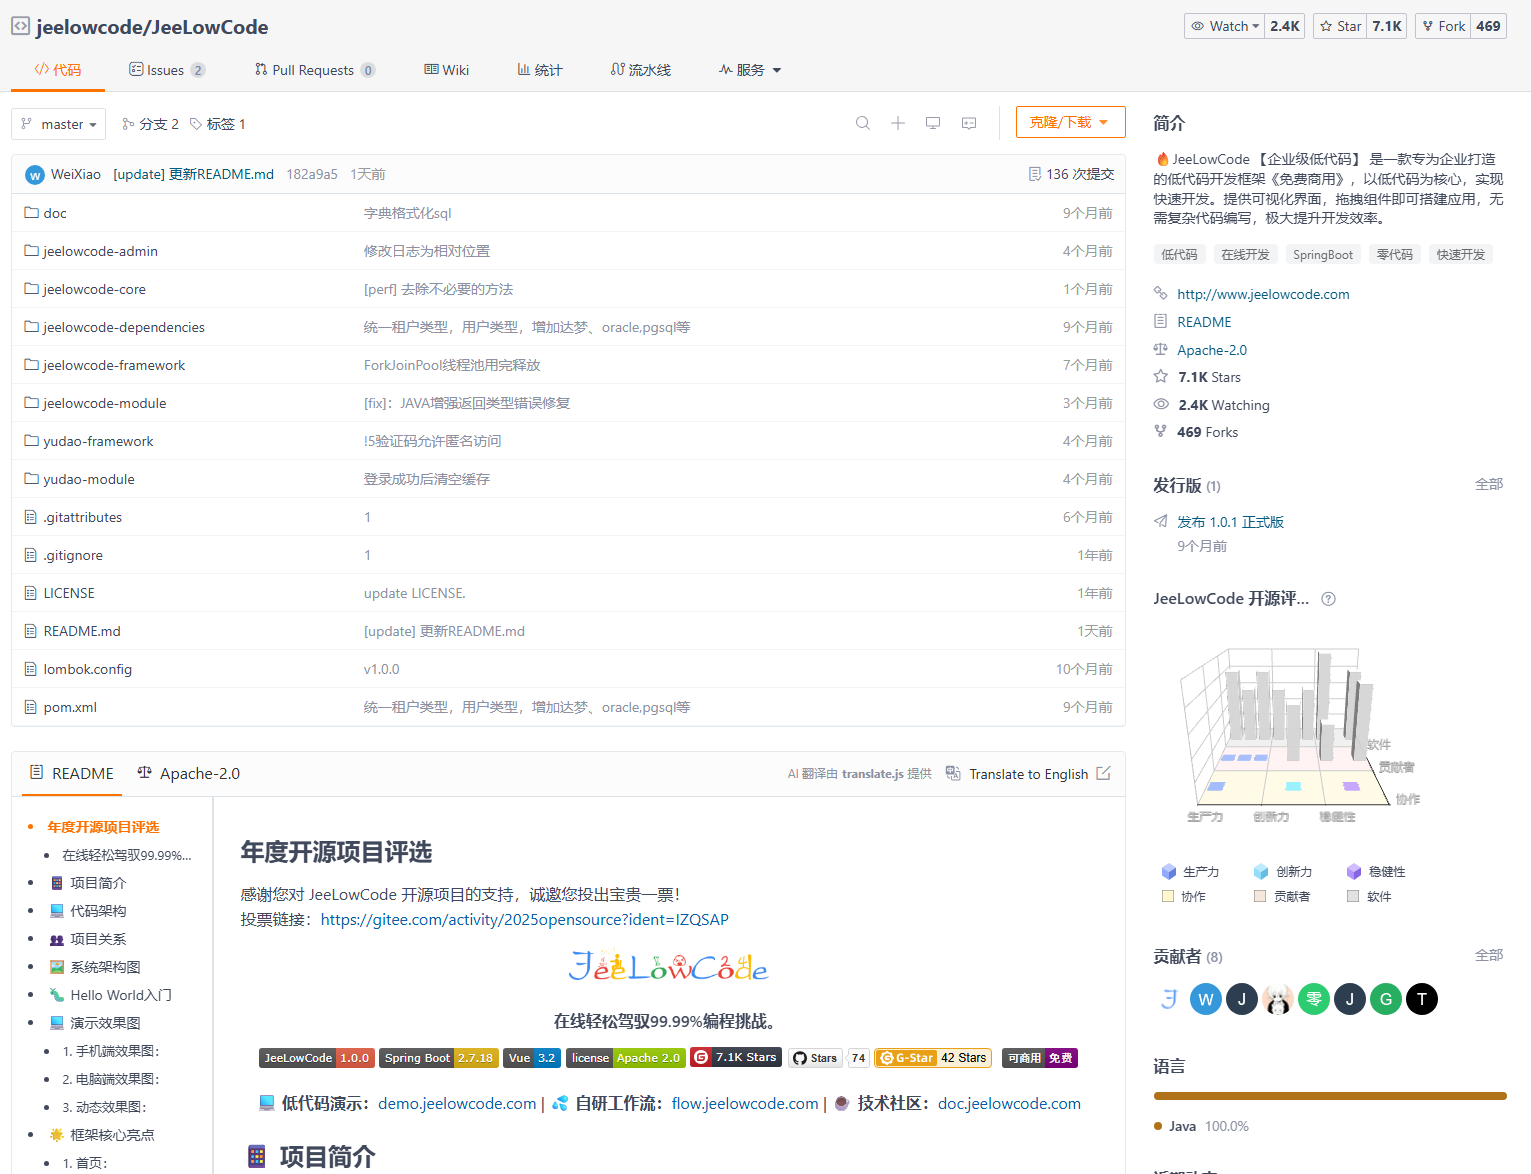Open the doc folder icon
This screenshot has height=1174, width=1531.
(31, 213)
